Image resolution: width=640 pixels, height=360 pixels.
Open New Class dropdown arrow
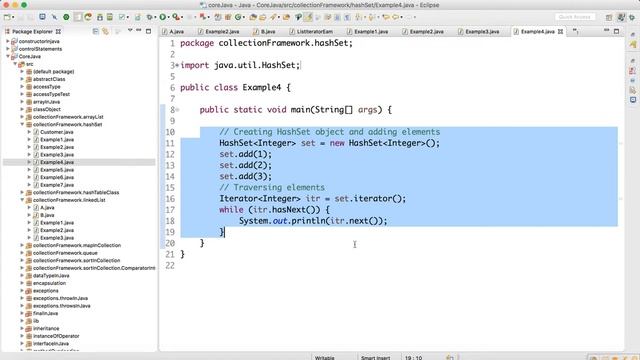point(243,17)
